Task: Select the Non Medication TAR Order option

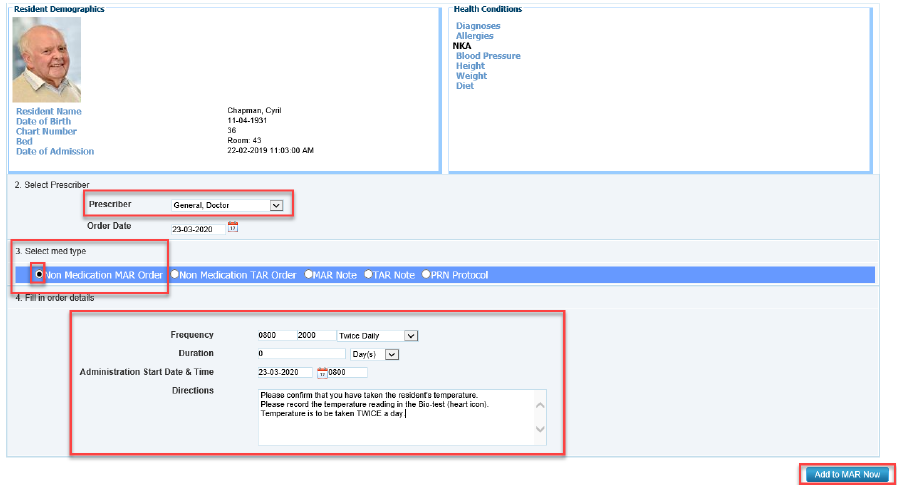Action: [174, 274]
